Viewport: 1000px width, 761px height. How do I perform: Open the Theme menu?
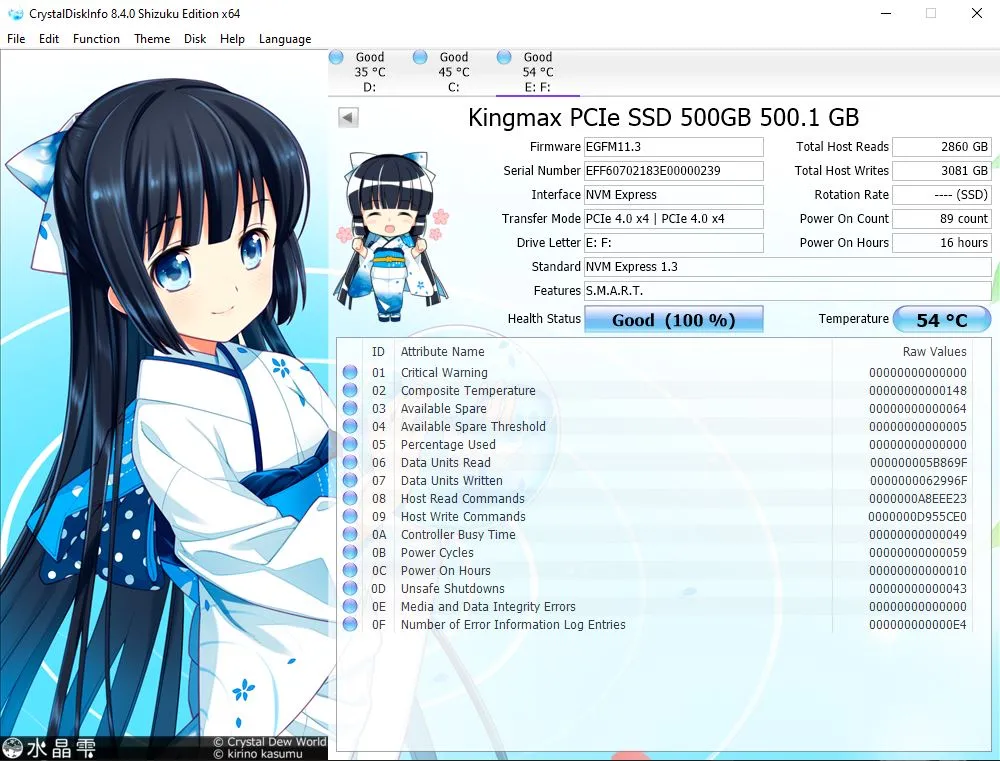click(x=152, y=39)
